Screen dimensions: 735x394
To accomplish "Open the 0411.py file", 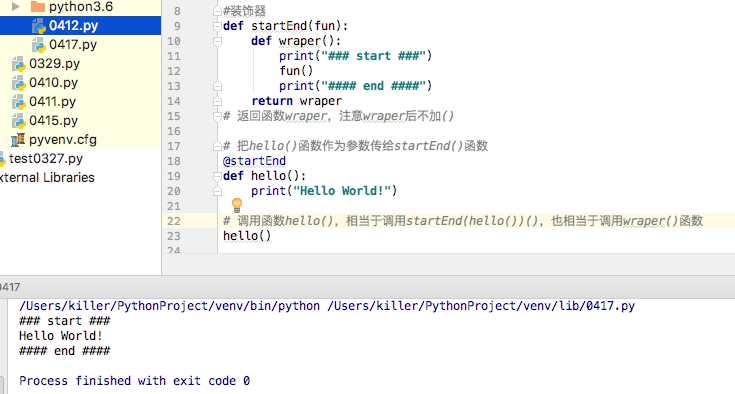I will 52,101.
